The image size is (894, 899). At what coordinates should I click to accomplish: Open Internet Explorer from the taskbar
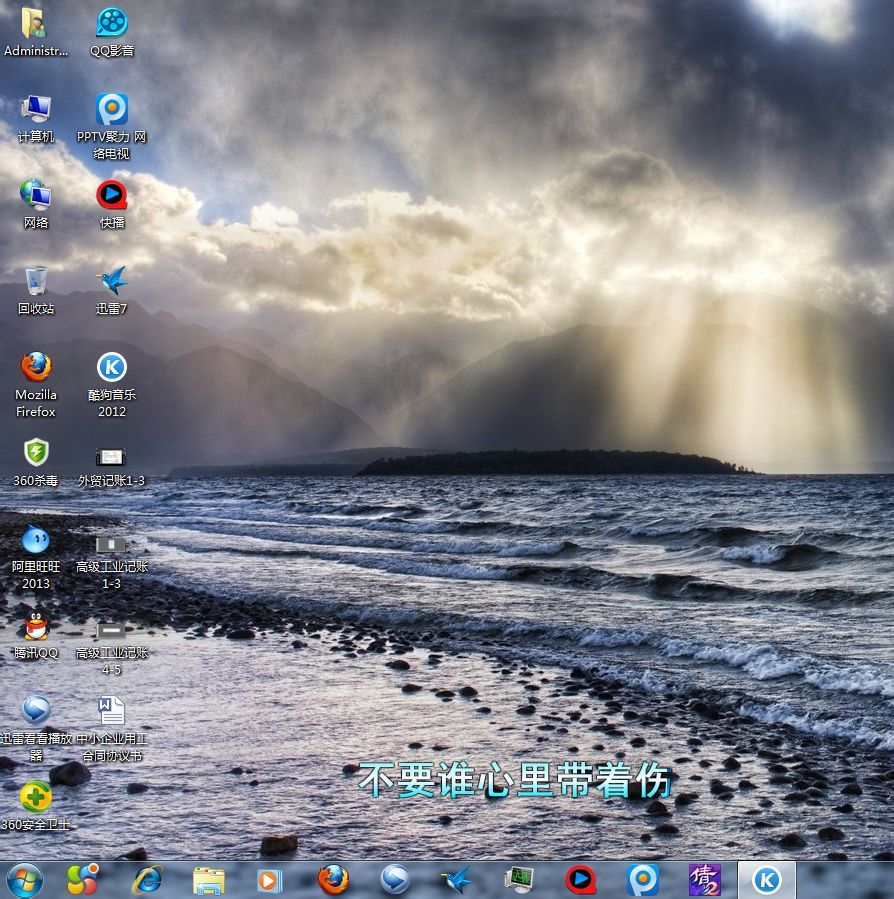click(x=147, y=880)
